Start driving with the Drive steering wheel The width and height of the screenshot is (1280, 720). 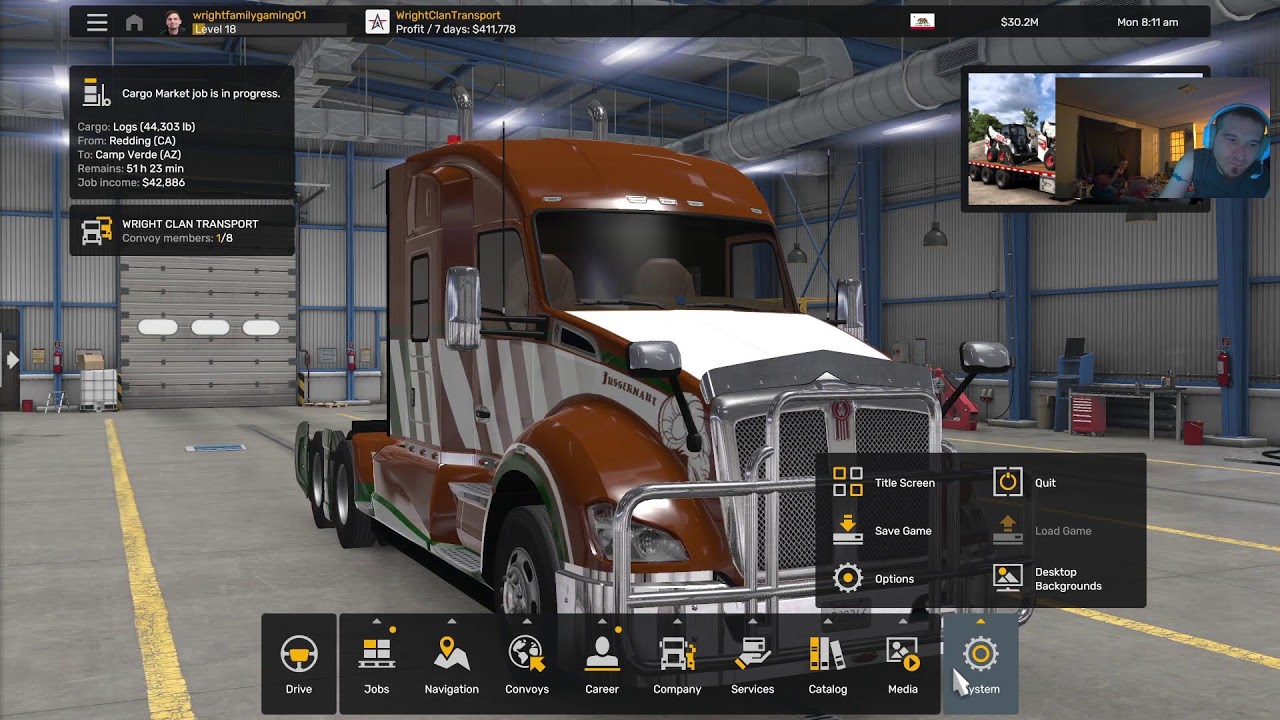299,654
